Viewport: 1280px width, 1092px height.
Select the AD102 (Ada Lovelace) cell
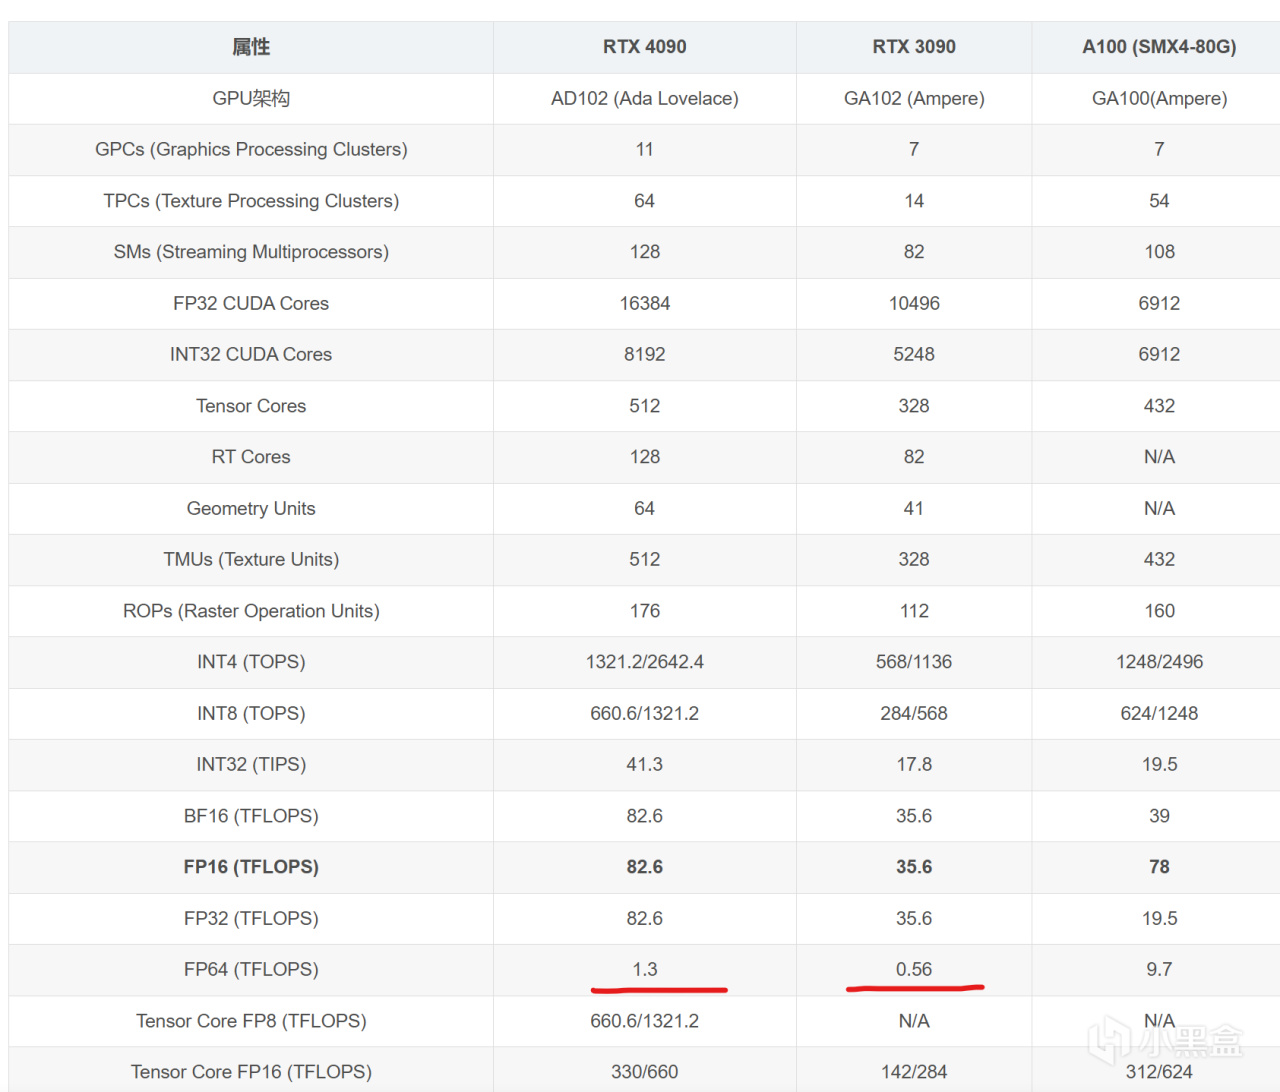tap(644, 98)
